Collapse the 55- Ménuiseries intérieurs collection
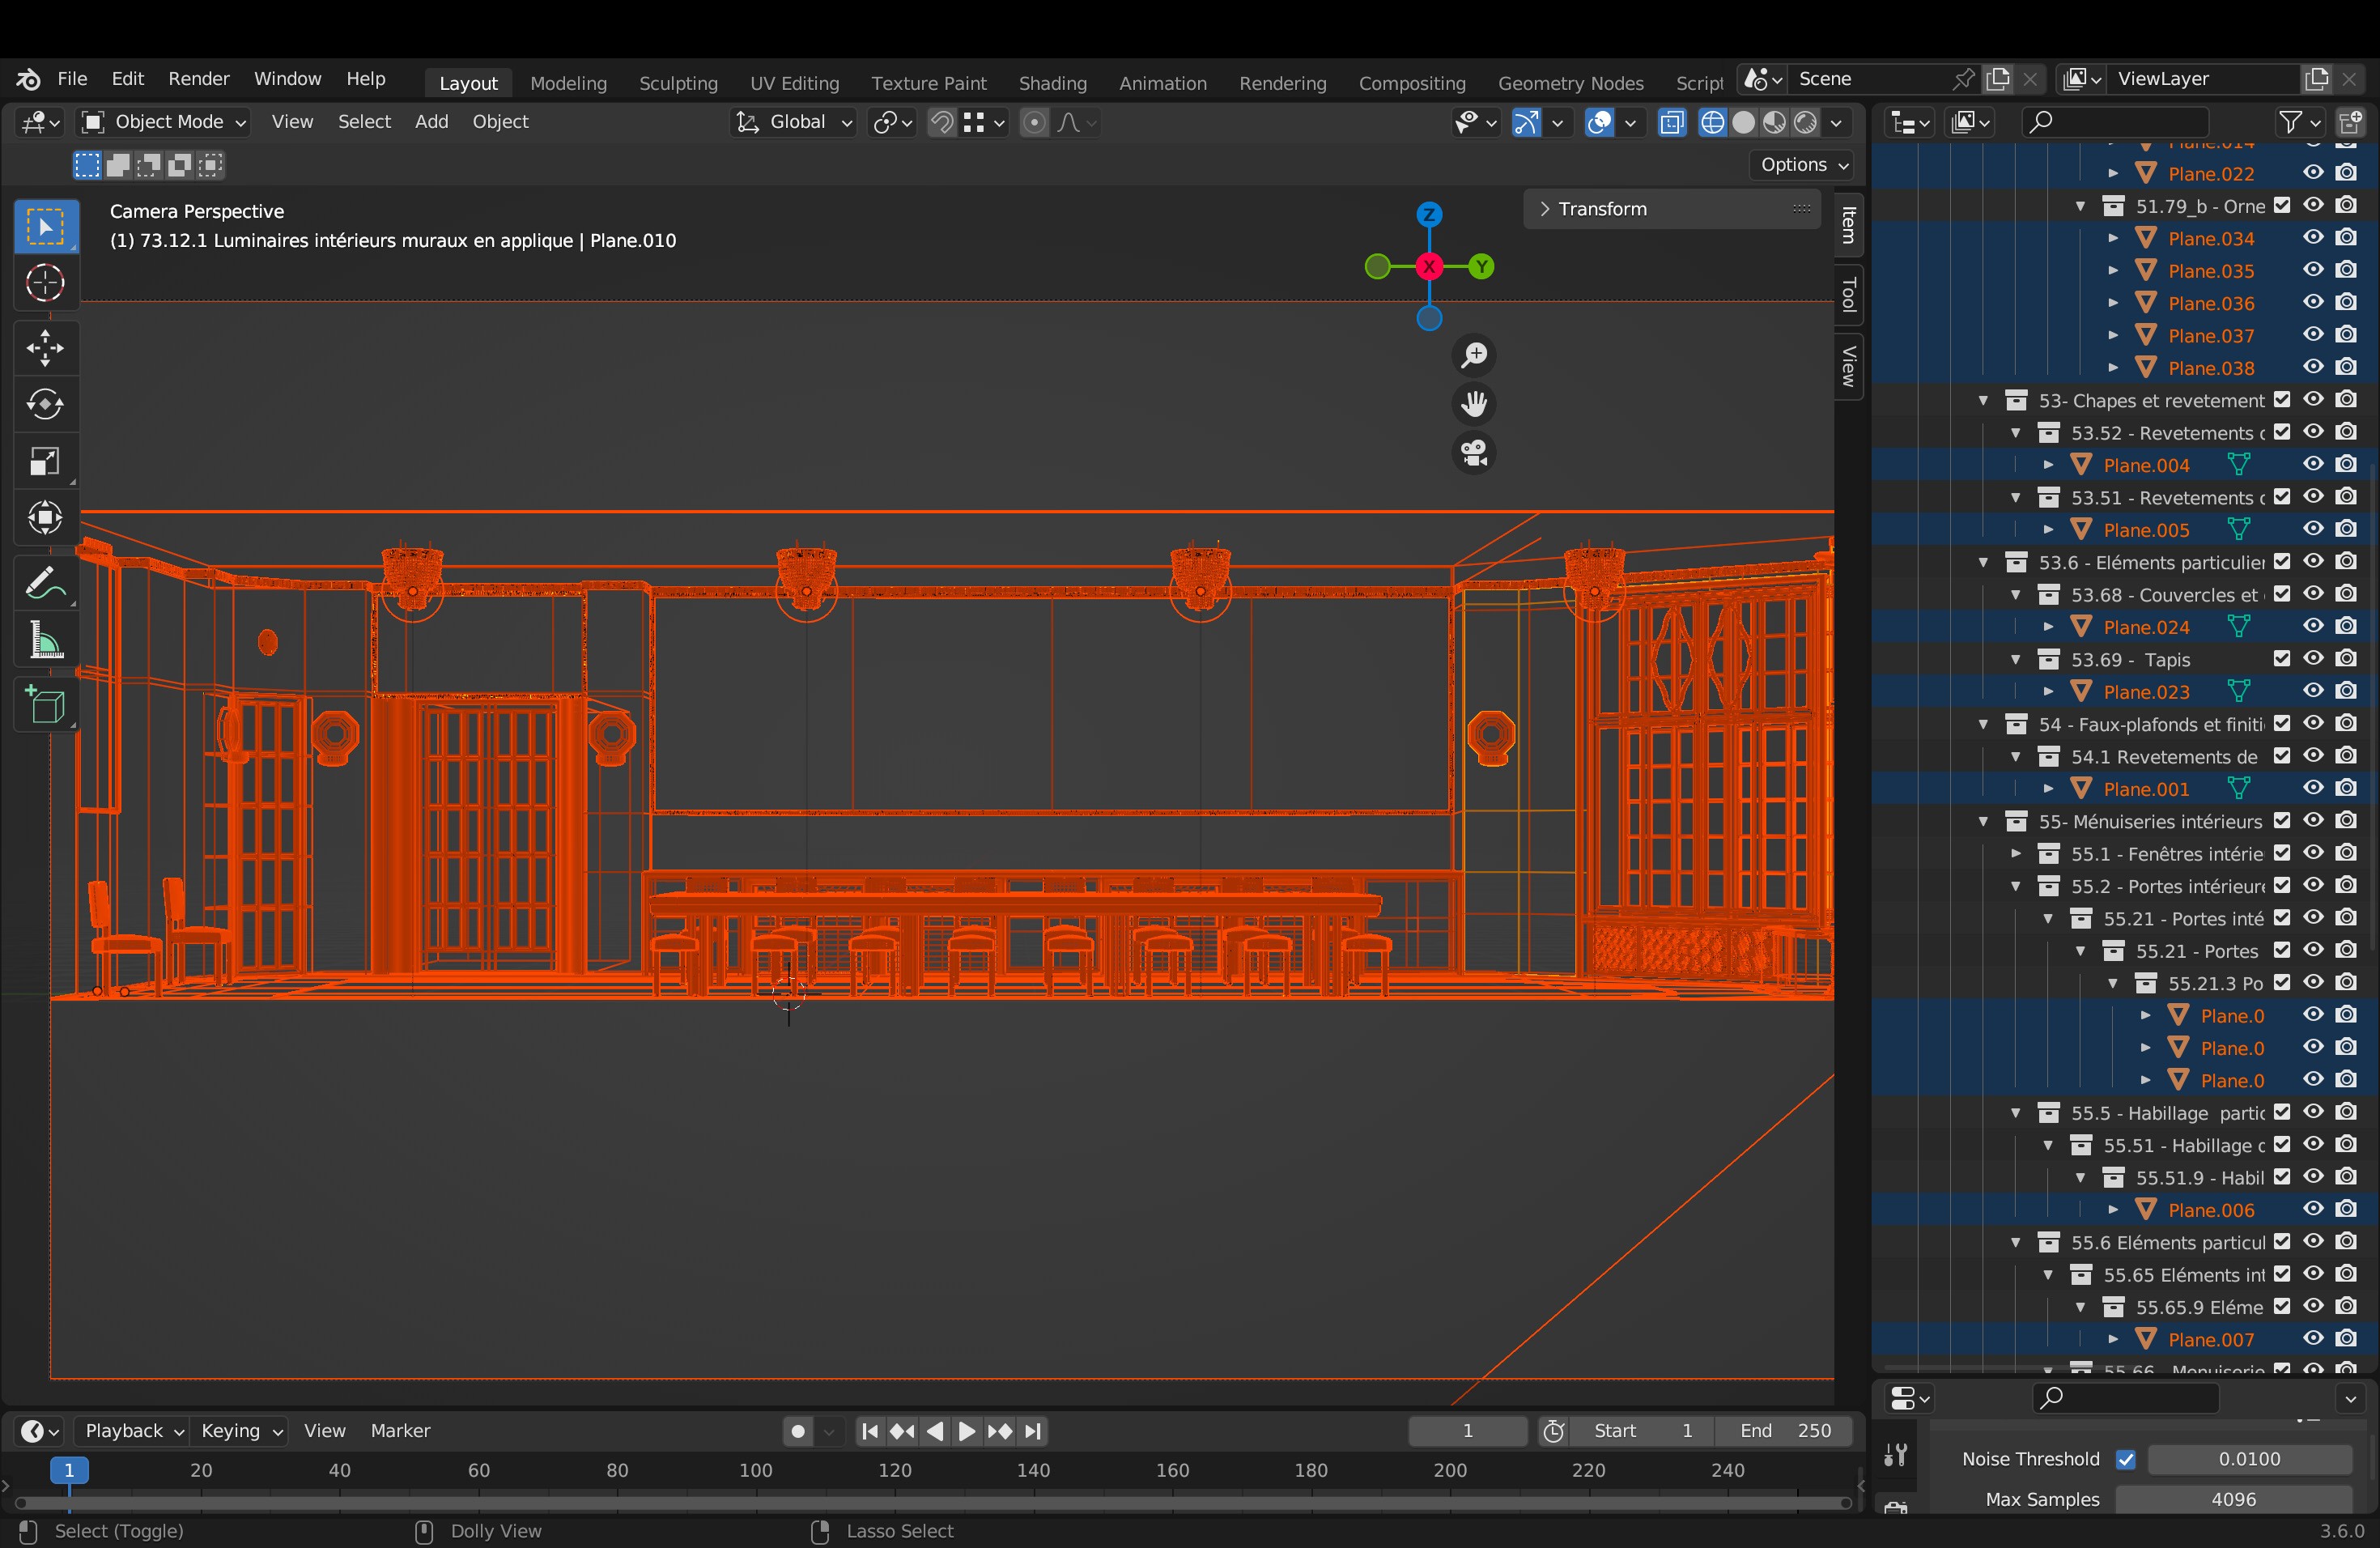 pos(1983,822)
